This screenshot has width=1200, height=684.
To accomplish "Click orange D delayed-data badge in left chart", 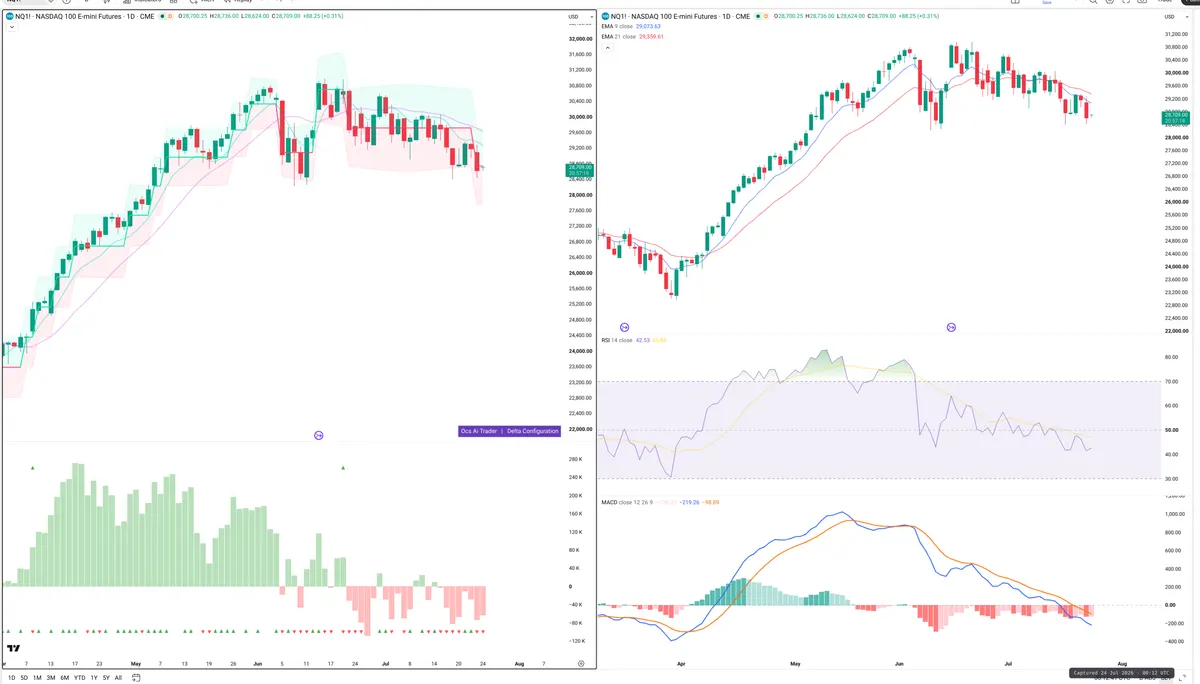I will coord(170,17).
